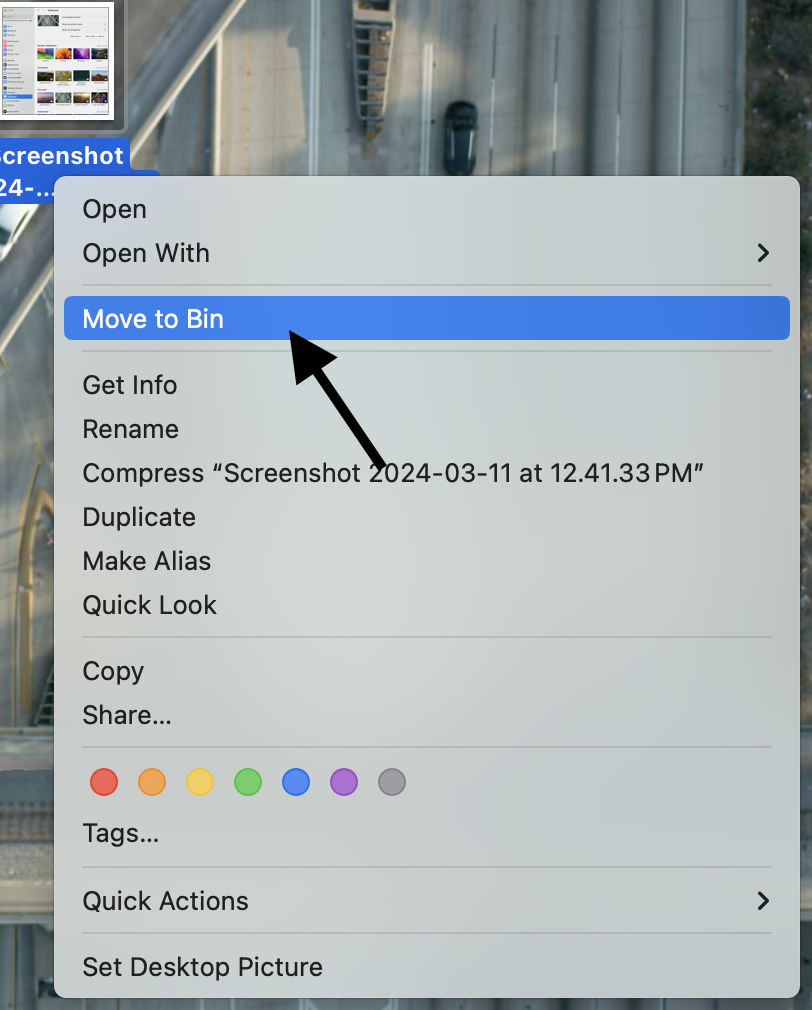The width and height of the screenshot is (812, 1010).
Task: Select Get Info from the menu
Action: point(130,385)
